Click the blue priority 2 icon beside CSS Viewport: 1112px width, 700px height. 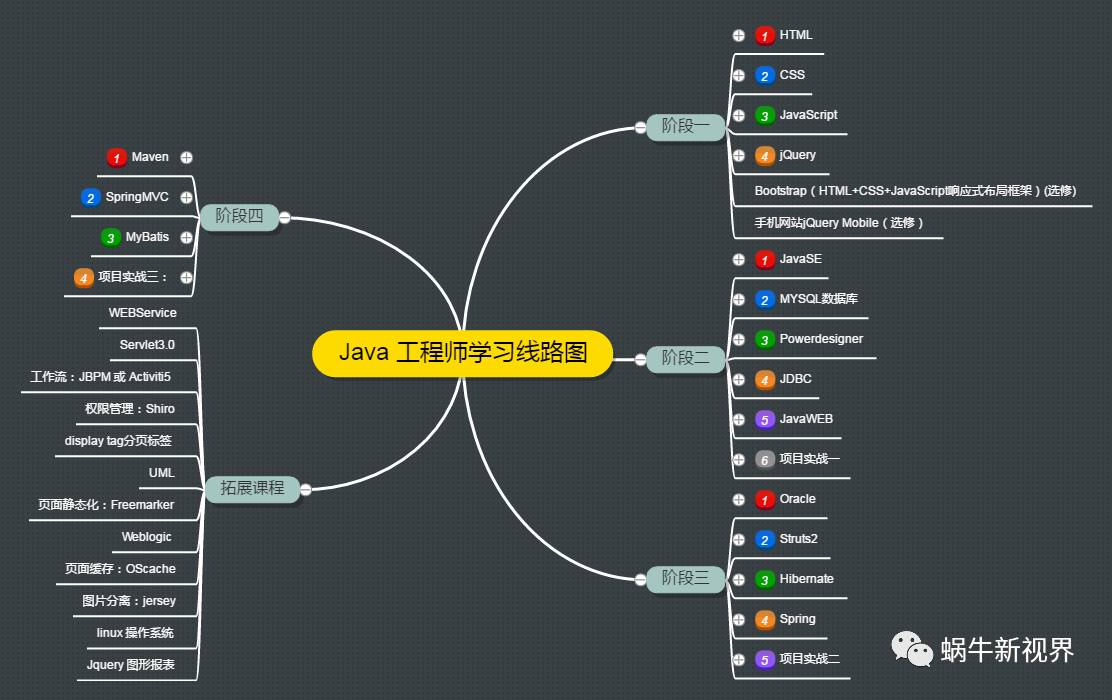coord(764,76)
